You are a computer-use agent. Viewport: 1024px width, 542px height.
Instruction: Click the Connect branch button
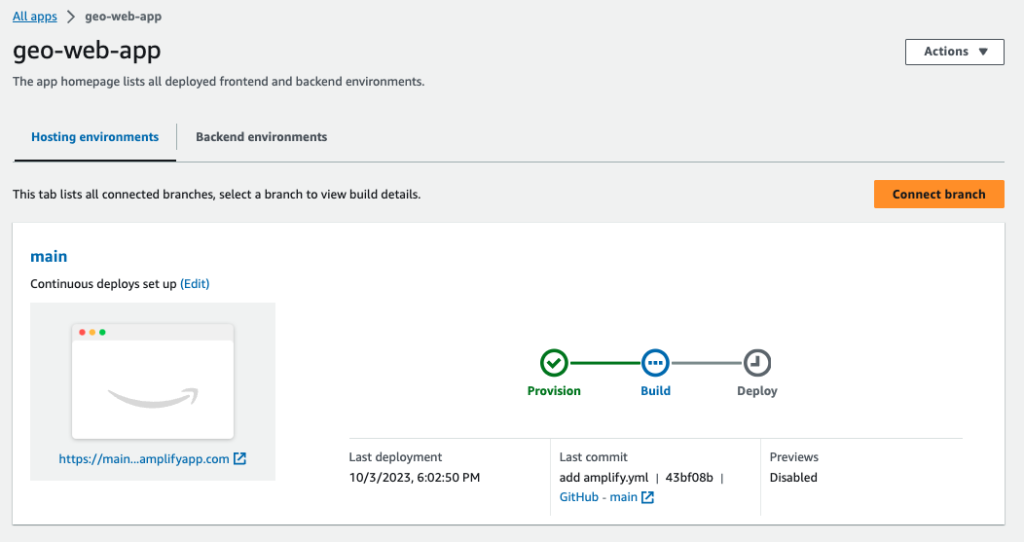point(938,194)
